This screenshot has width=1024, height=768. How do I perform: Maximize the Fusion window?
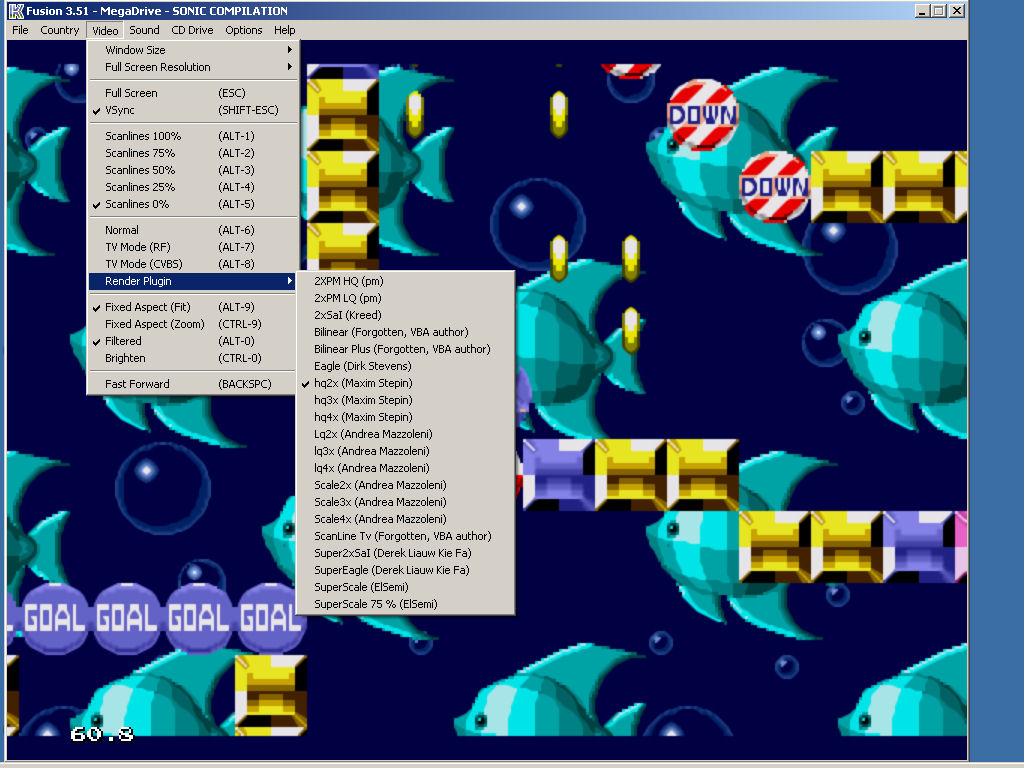[939, 10]
